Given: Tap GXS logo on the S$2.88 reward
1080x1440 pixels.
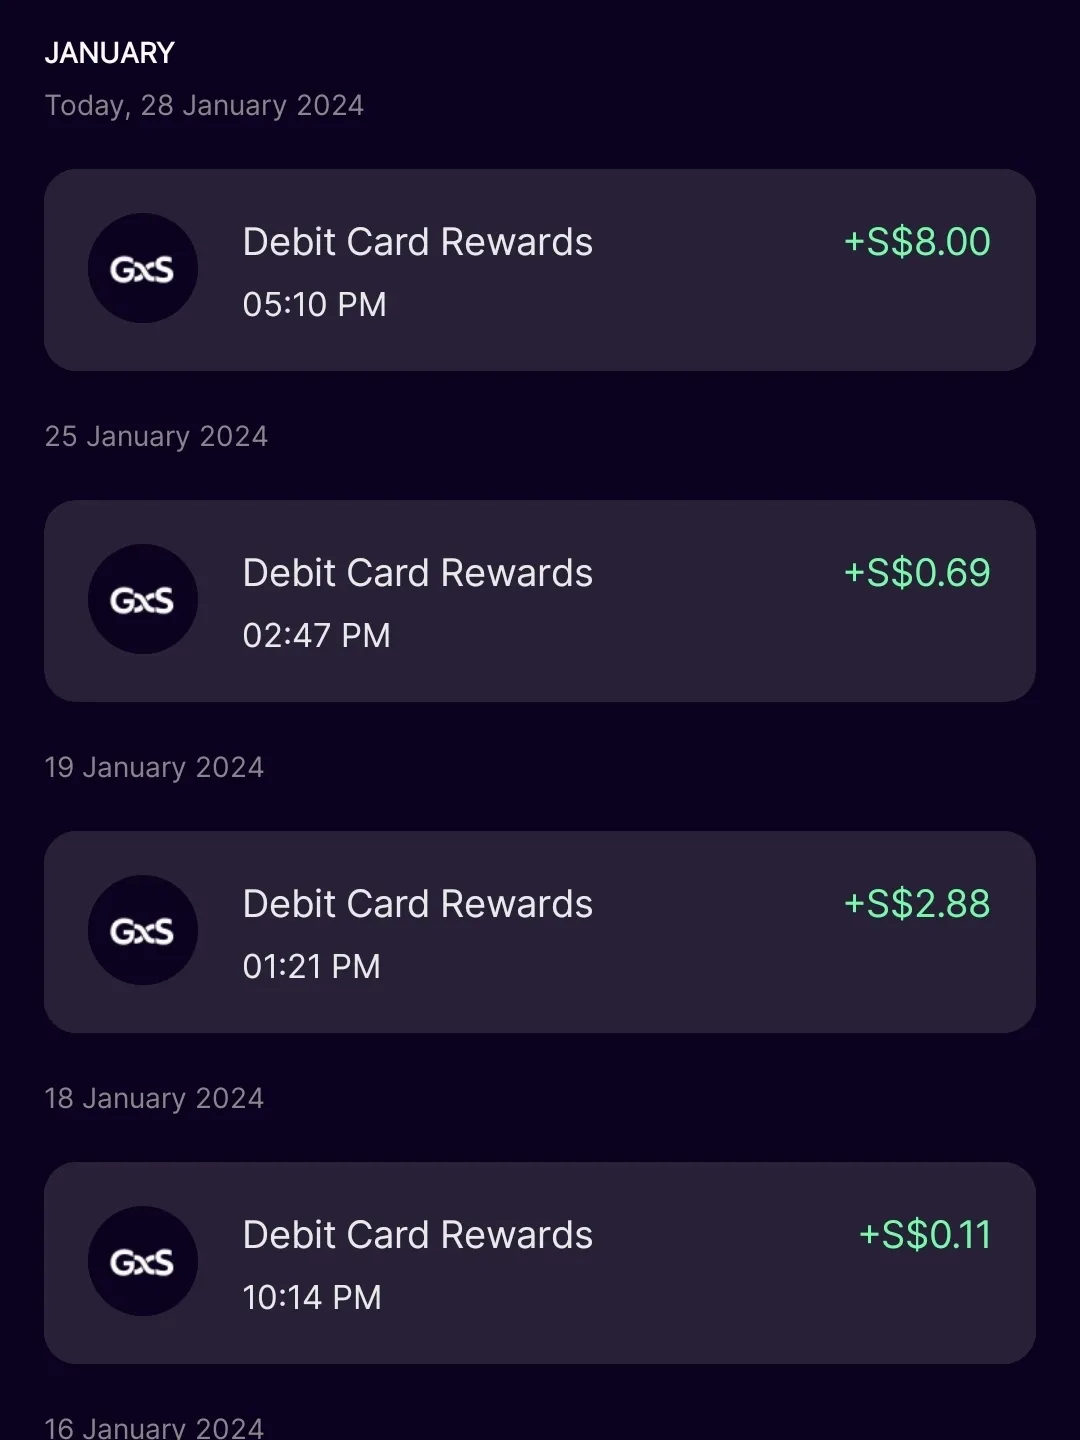Looking at the screenshot, I should coord(143,930).
